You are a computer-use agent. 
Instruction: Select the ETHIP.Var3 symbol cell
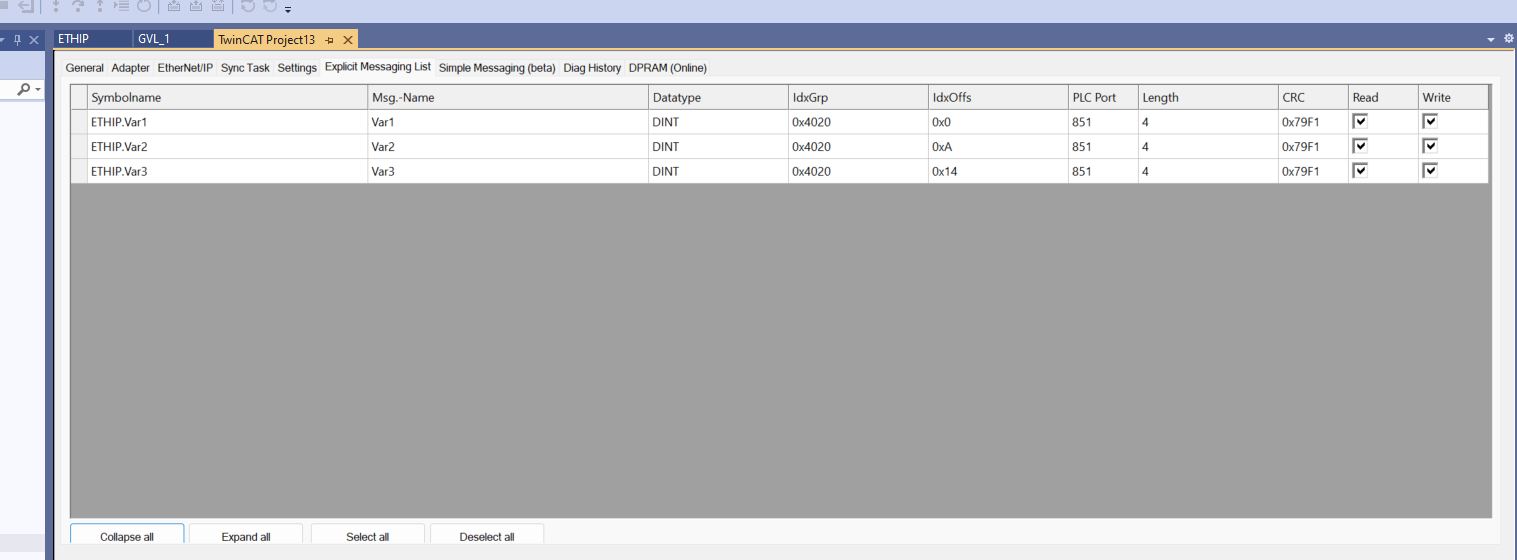click(227, 171)
